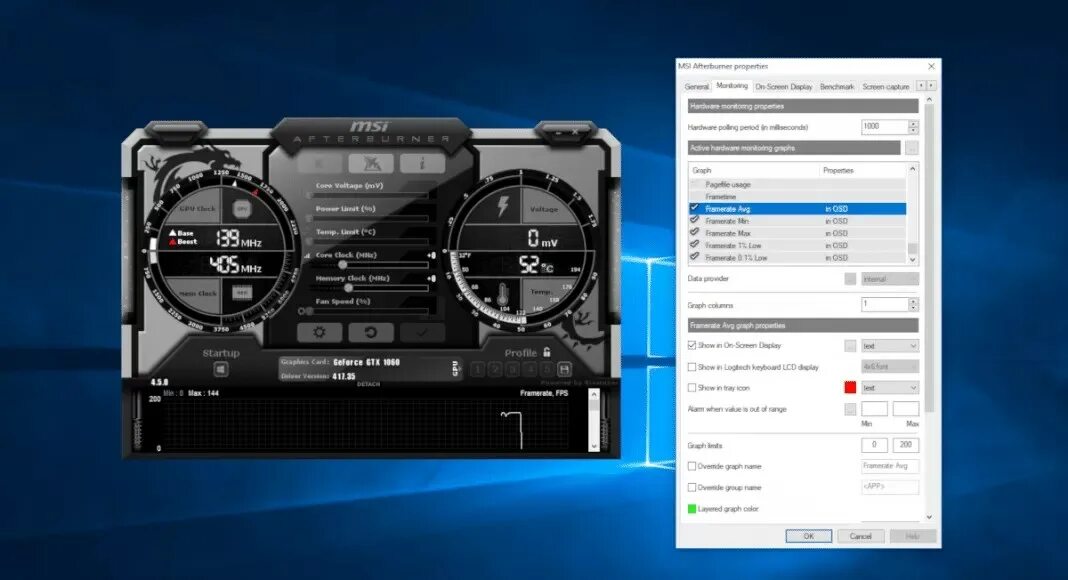Open the OC Scanner icon button
Image resolution: width=1068 pixels, height=580 pixels.
point(371,163)
